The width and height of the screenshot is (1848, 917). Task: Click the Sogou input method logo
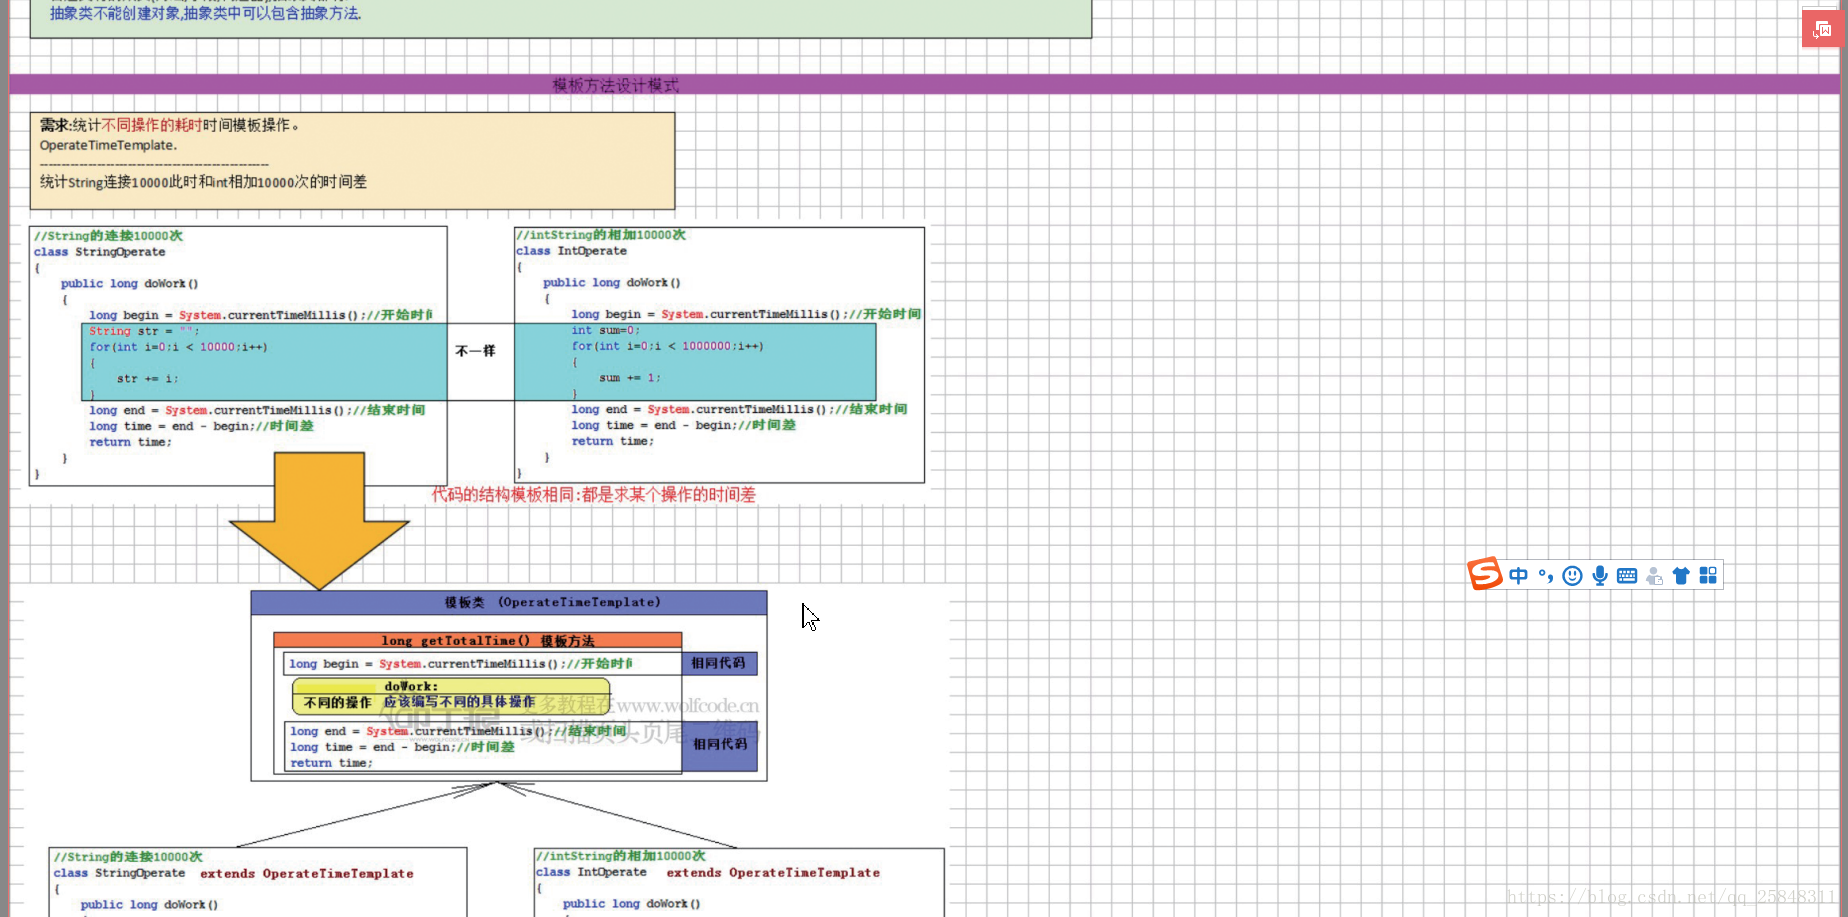[x=1485, y=574]
